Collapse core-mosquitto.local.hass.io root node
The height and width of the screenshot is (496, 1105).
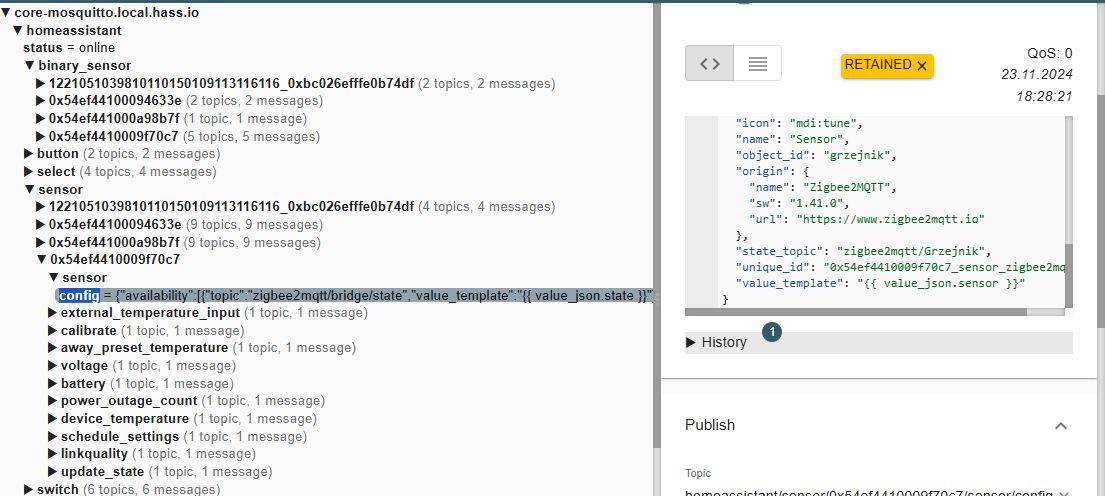pos(7,13)
